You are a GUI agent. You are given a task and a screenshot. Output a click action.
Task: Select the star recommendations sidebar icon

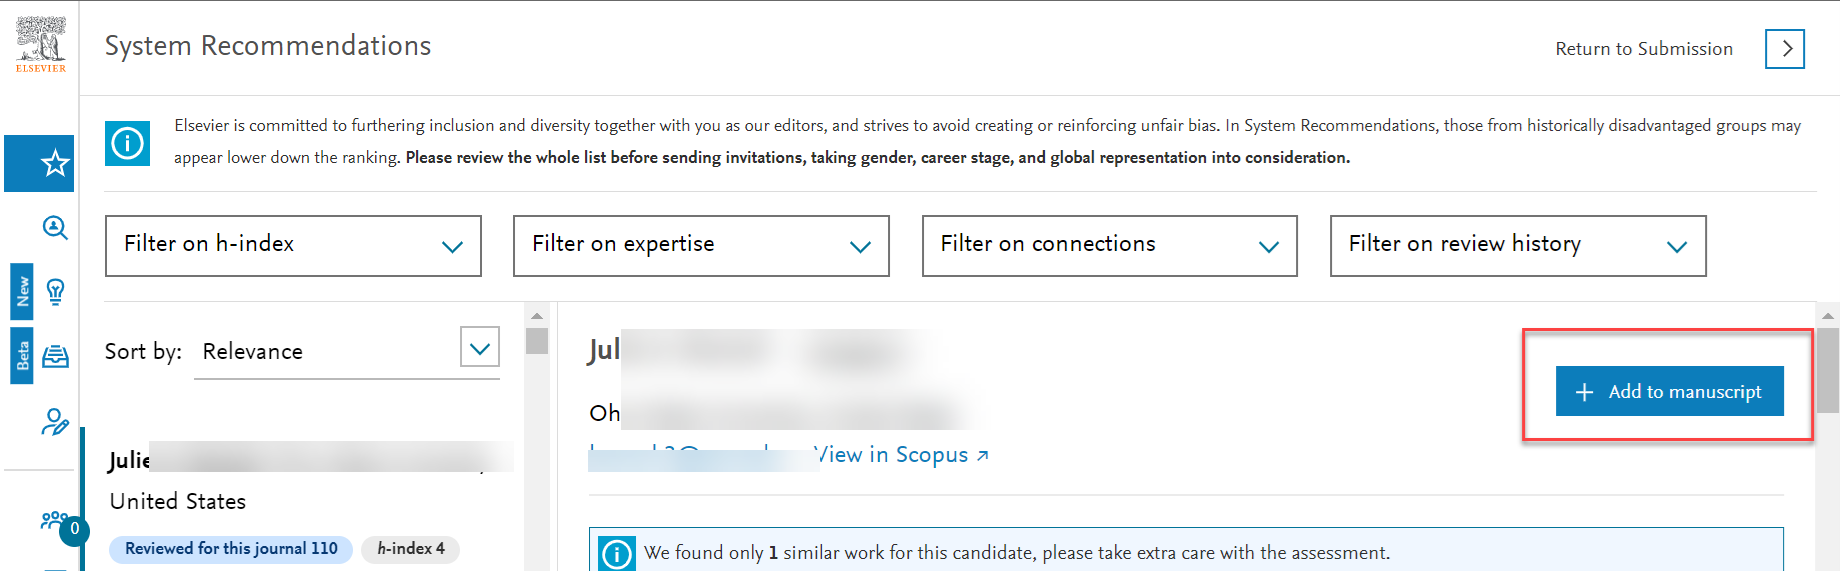click(55, 163)
